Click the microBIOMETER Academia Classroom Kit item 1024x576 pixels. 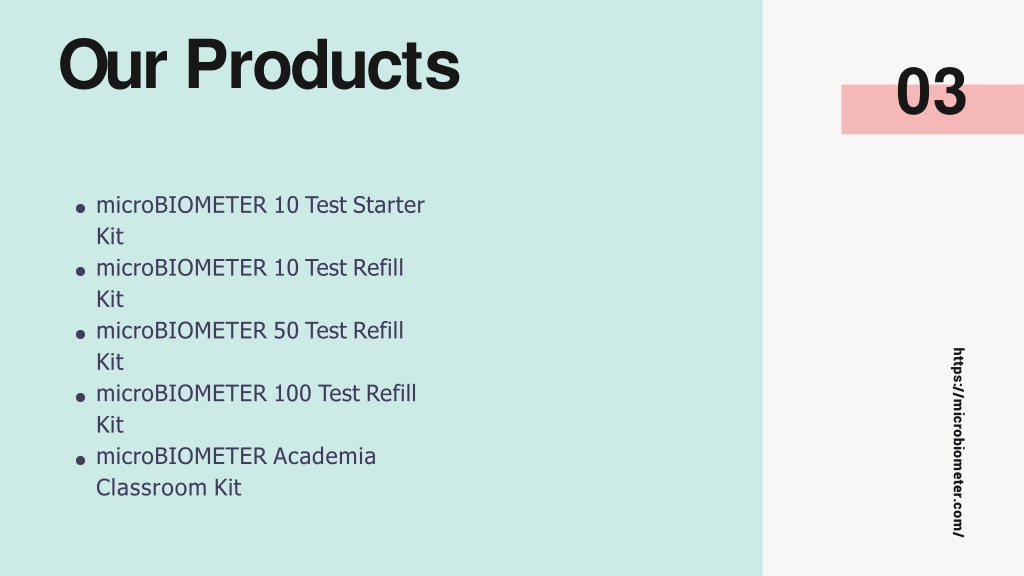pyautogui.click(x=236, y=472)
